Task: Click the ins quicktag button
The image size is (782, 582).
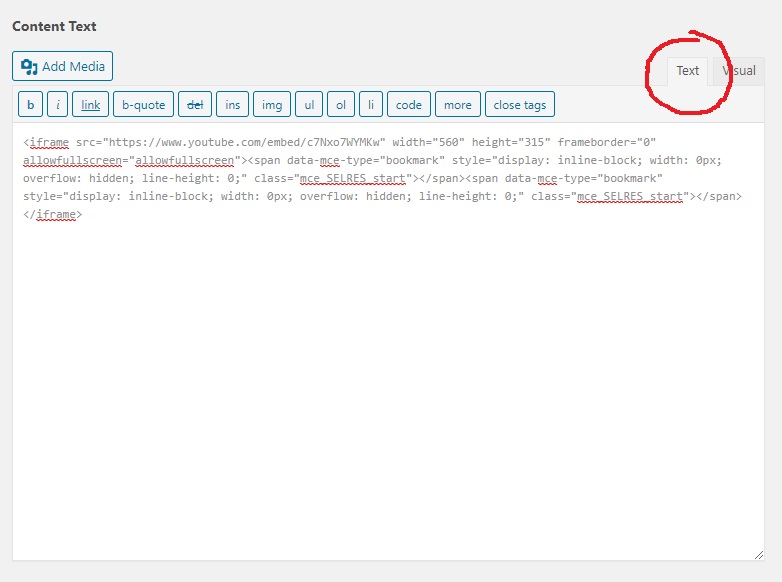Action: click(232, 105)
